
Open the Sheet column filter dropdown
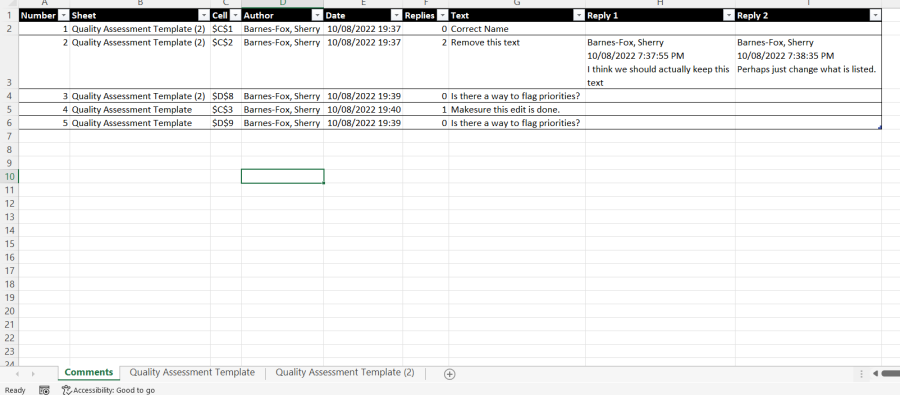(204, 16)
